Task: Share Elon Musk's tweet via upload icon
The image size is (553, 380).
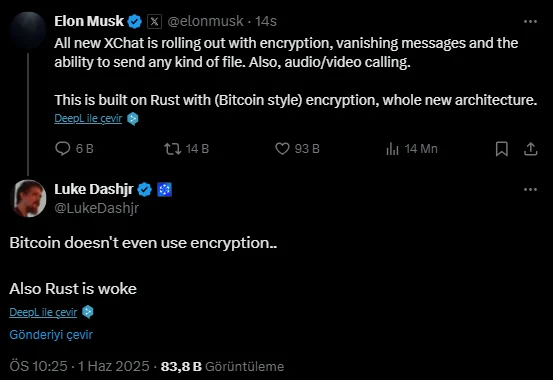Action: [530, 149]
